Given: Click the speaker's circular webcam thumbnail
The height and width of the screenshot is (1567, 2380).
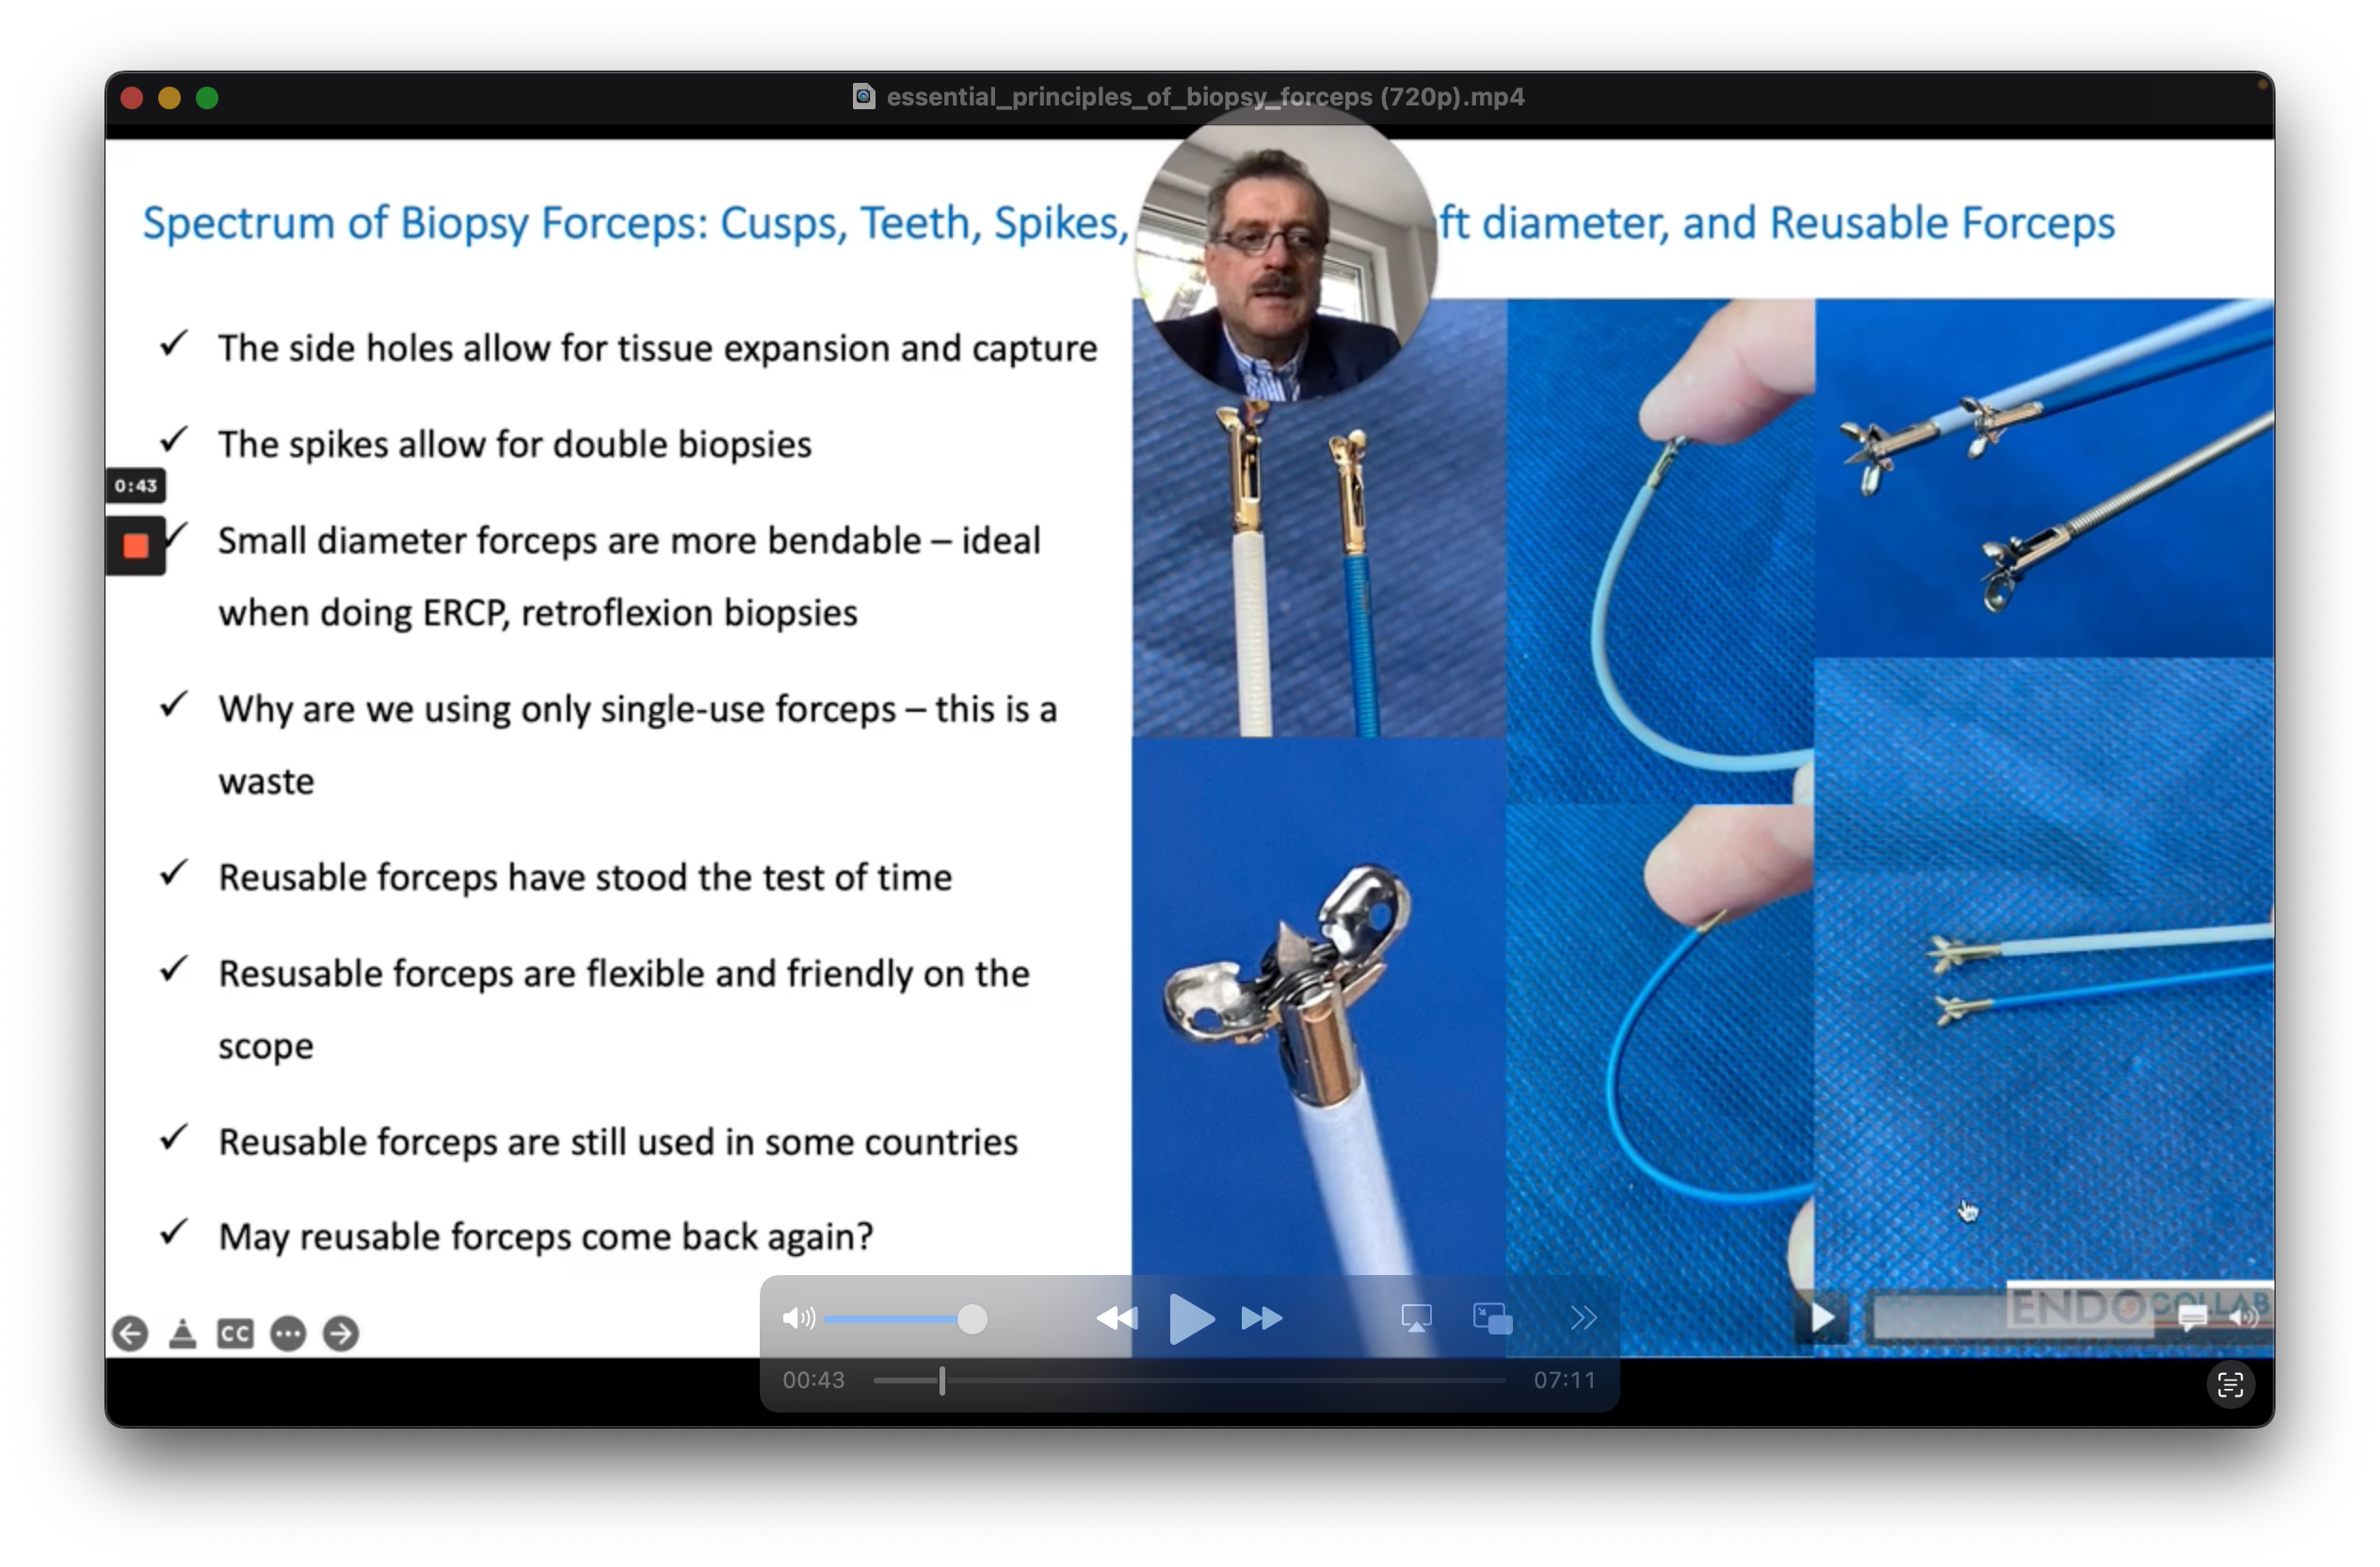Looking at the screenshot, I should pos(1286,252).
